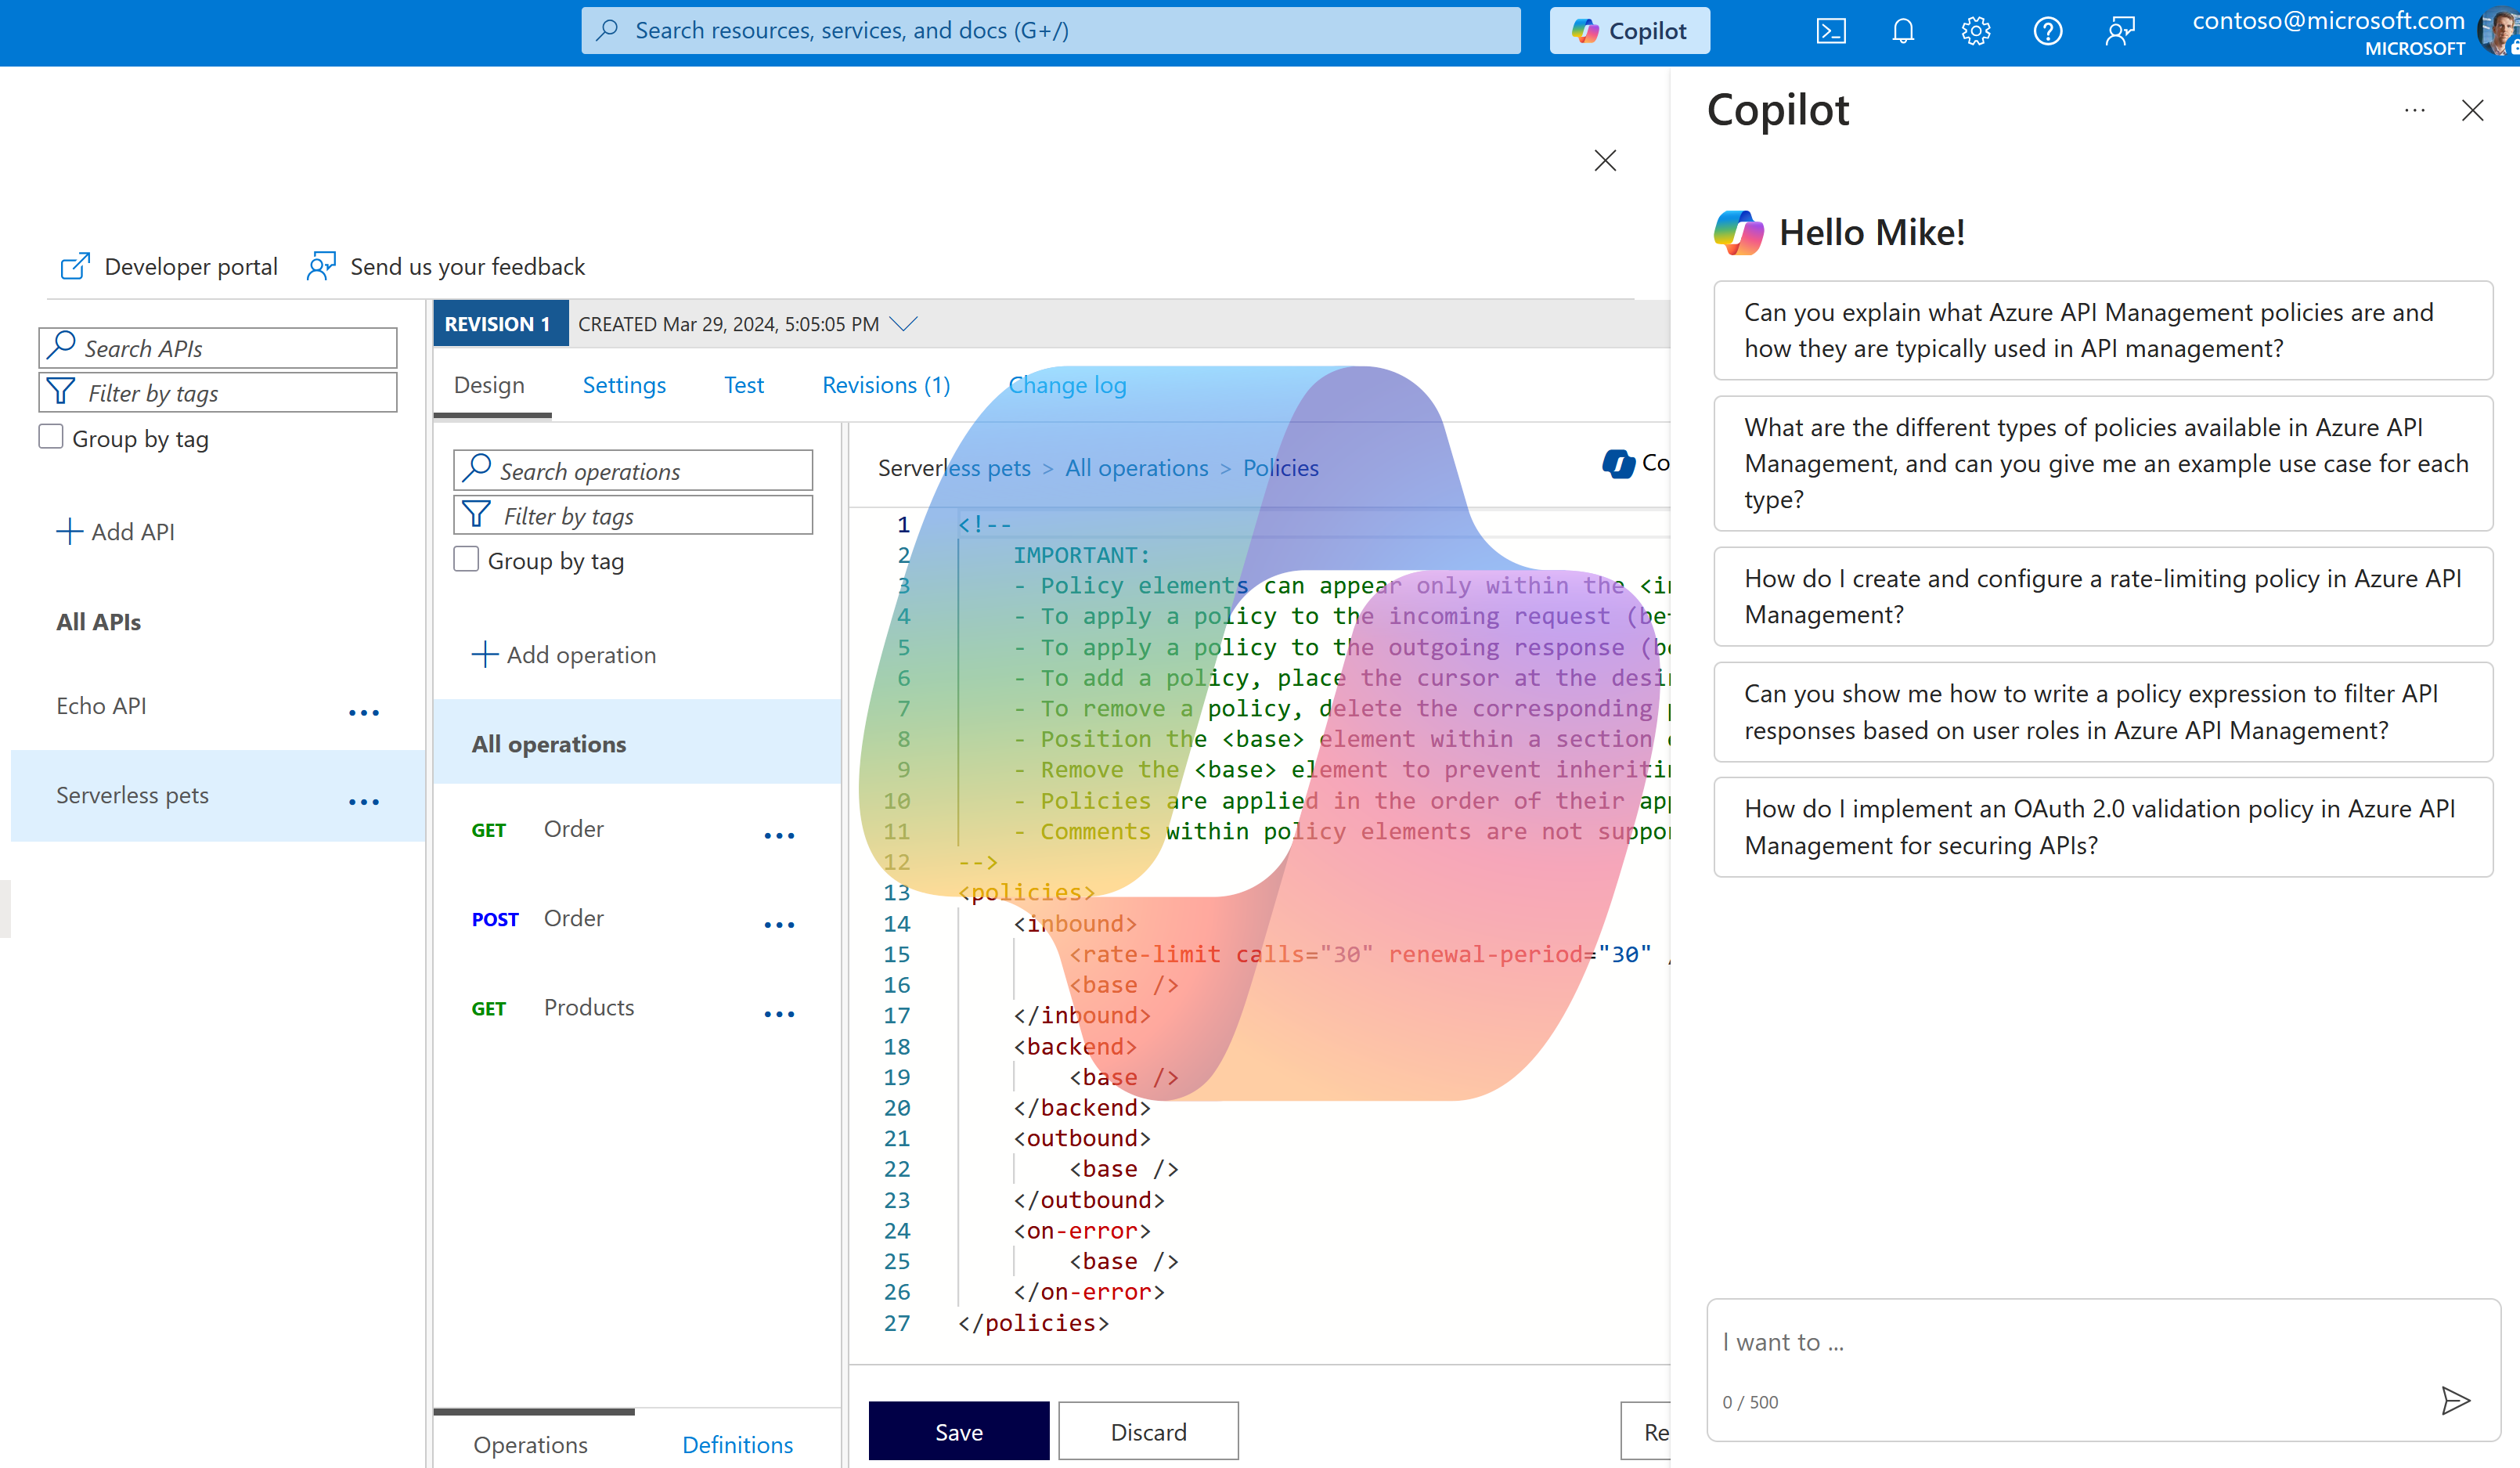Open the ellipsis options next to GET Order

pyautogui.click(x=779, y=835)
